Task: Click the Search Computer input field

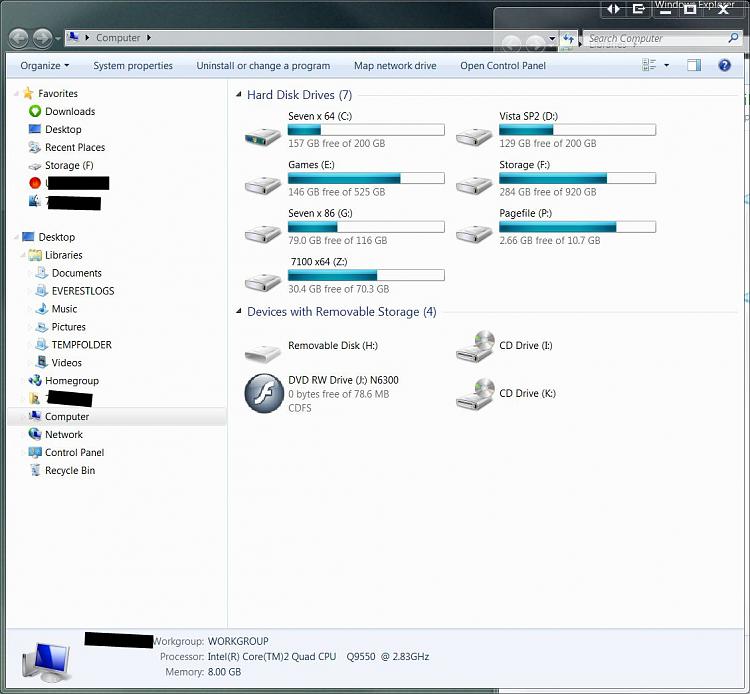Action: tap(655, 38)
